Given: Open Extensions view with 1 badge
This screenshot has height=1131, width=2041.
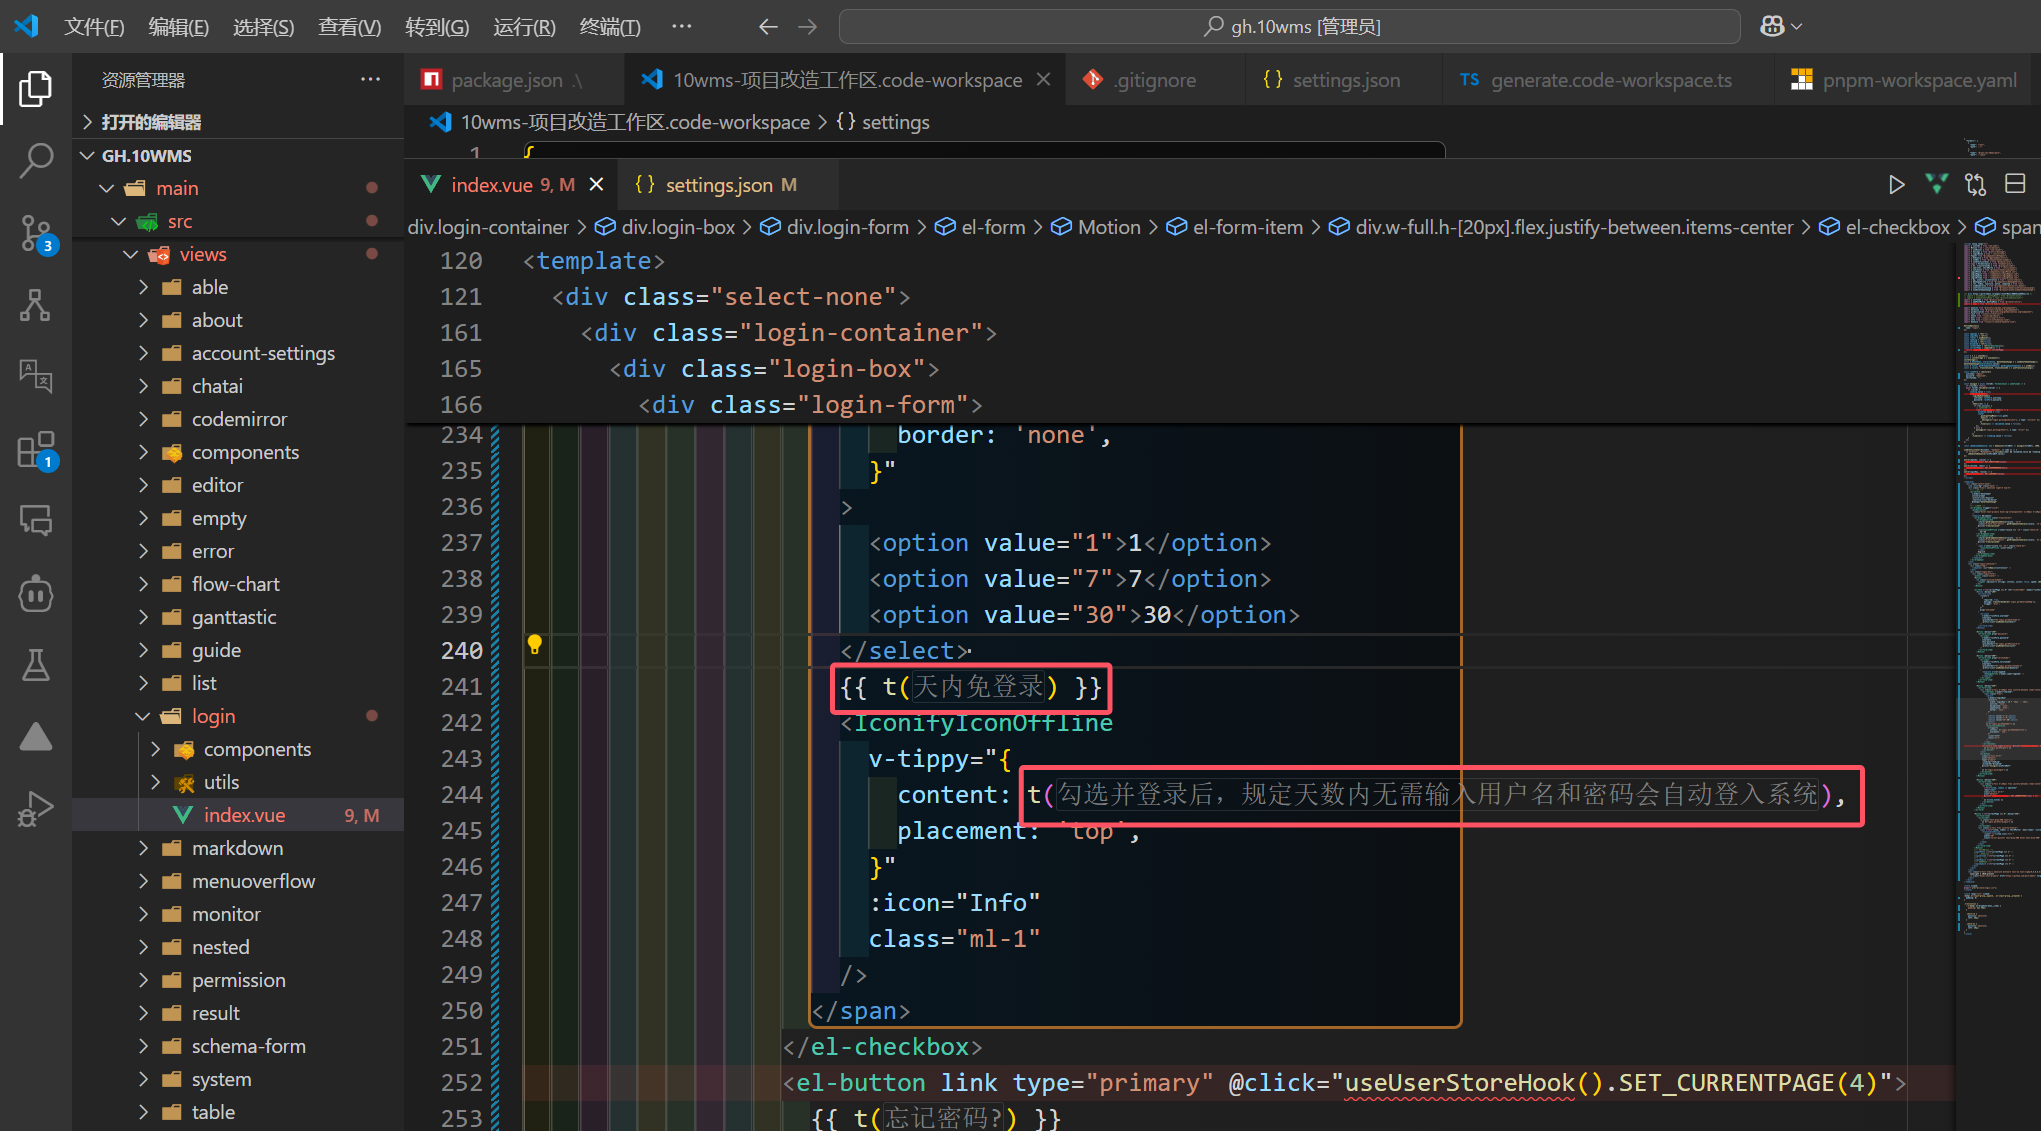Looking at the screenshot, I should [36, 450].
